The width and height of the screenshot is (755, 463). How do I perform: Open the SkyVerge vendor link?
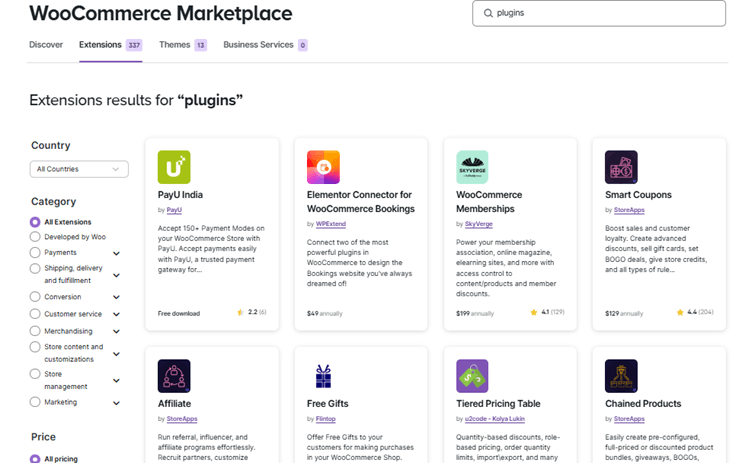[479, 224]
